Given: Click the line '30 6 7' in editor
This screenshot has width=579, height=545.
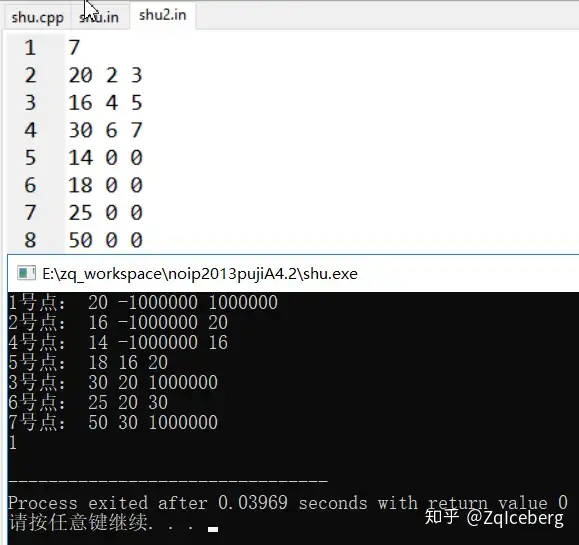Looking at the screenshot, I should click(106, 130).
